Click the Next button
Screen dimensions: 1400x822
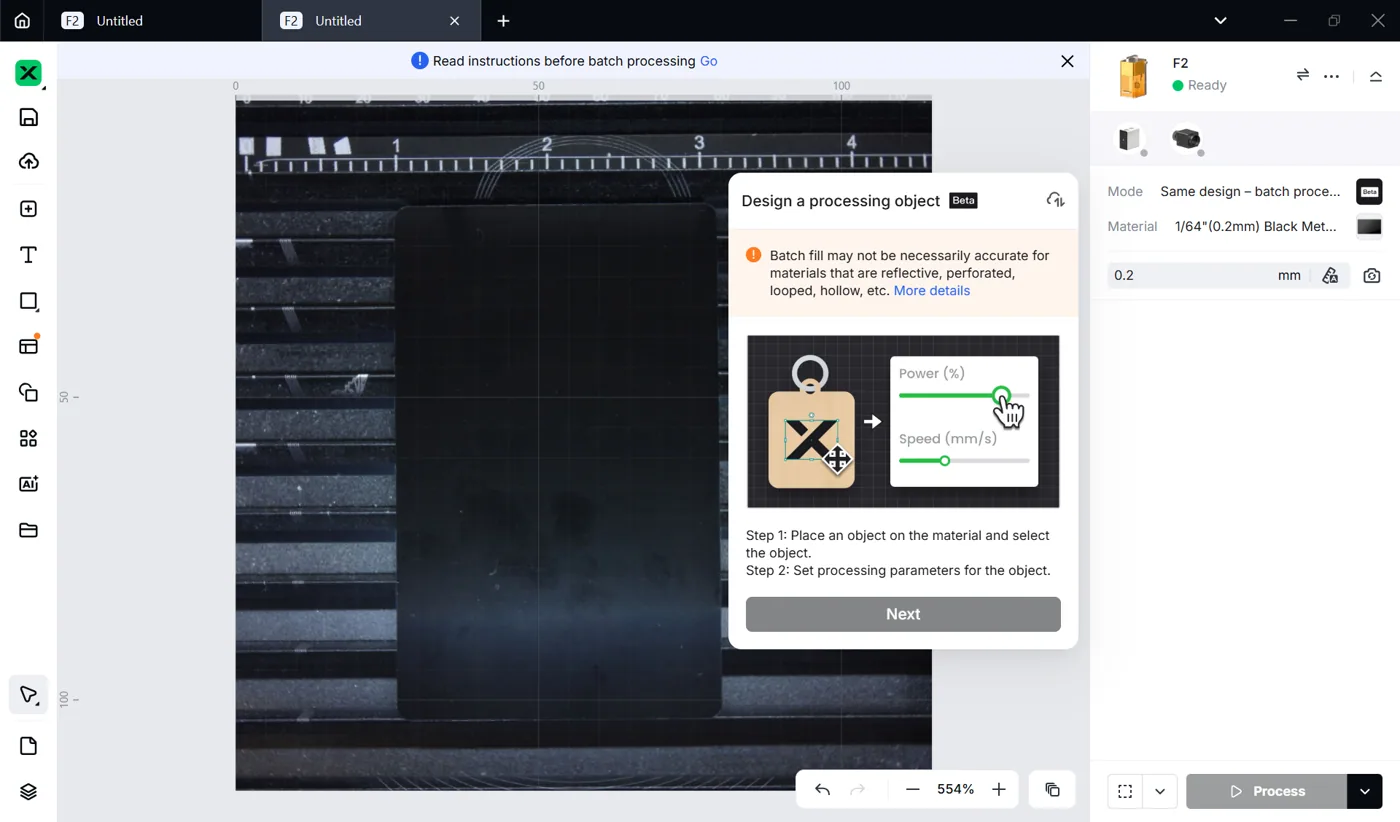point(903,614)
